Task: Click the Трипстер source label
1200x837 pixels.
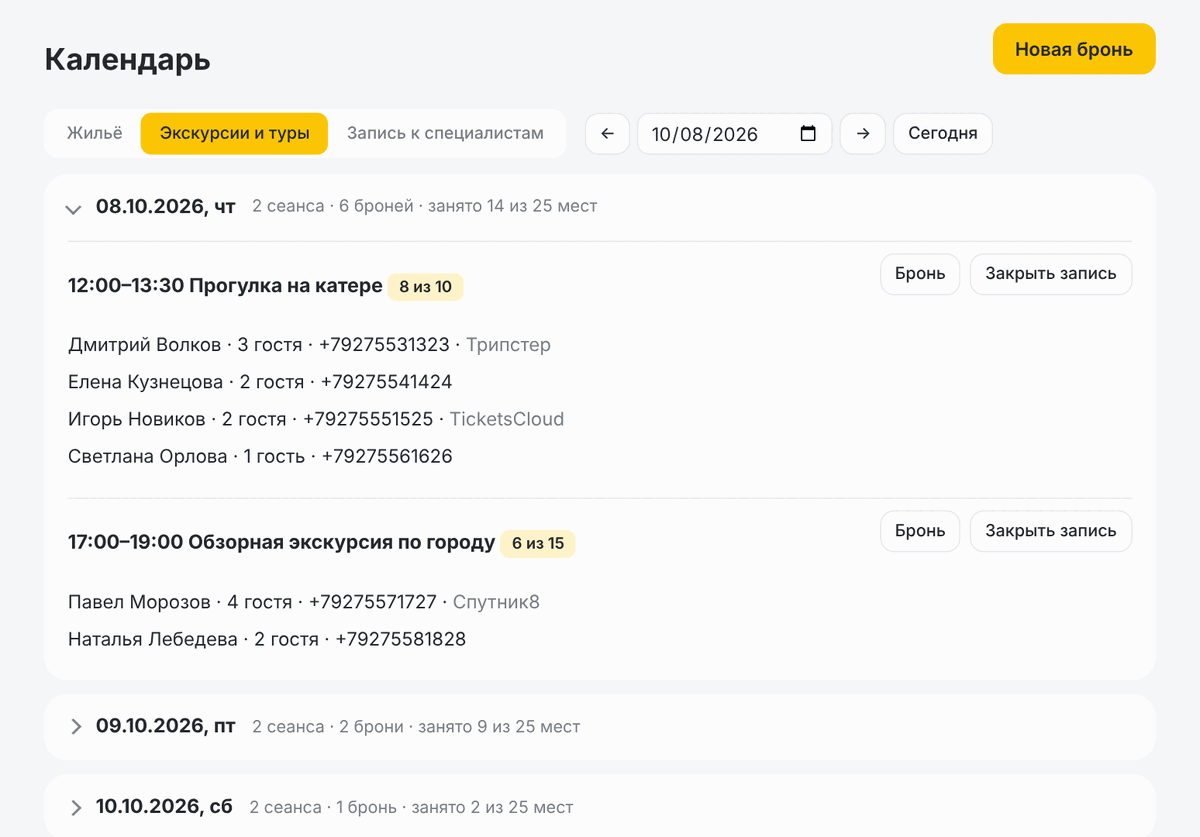Action: click(x=509, y=345)
